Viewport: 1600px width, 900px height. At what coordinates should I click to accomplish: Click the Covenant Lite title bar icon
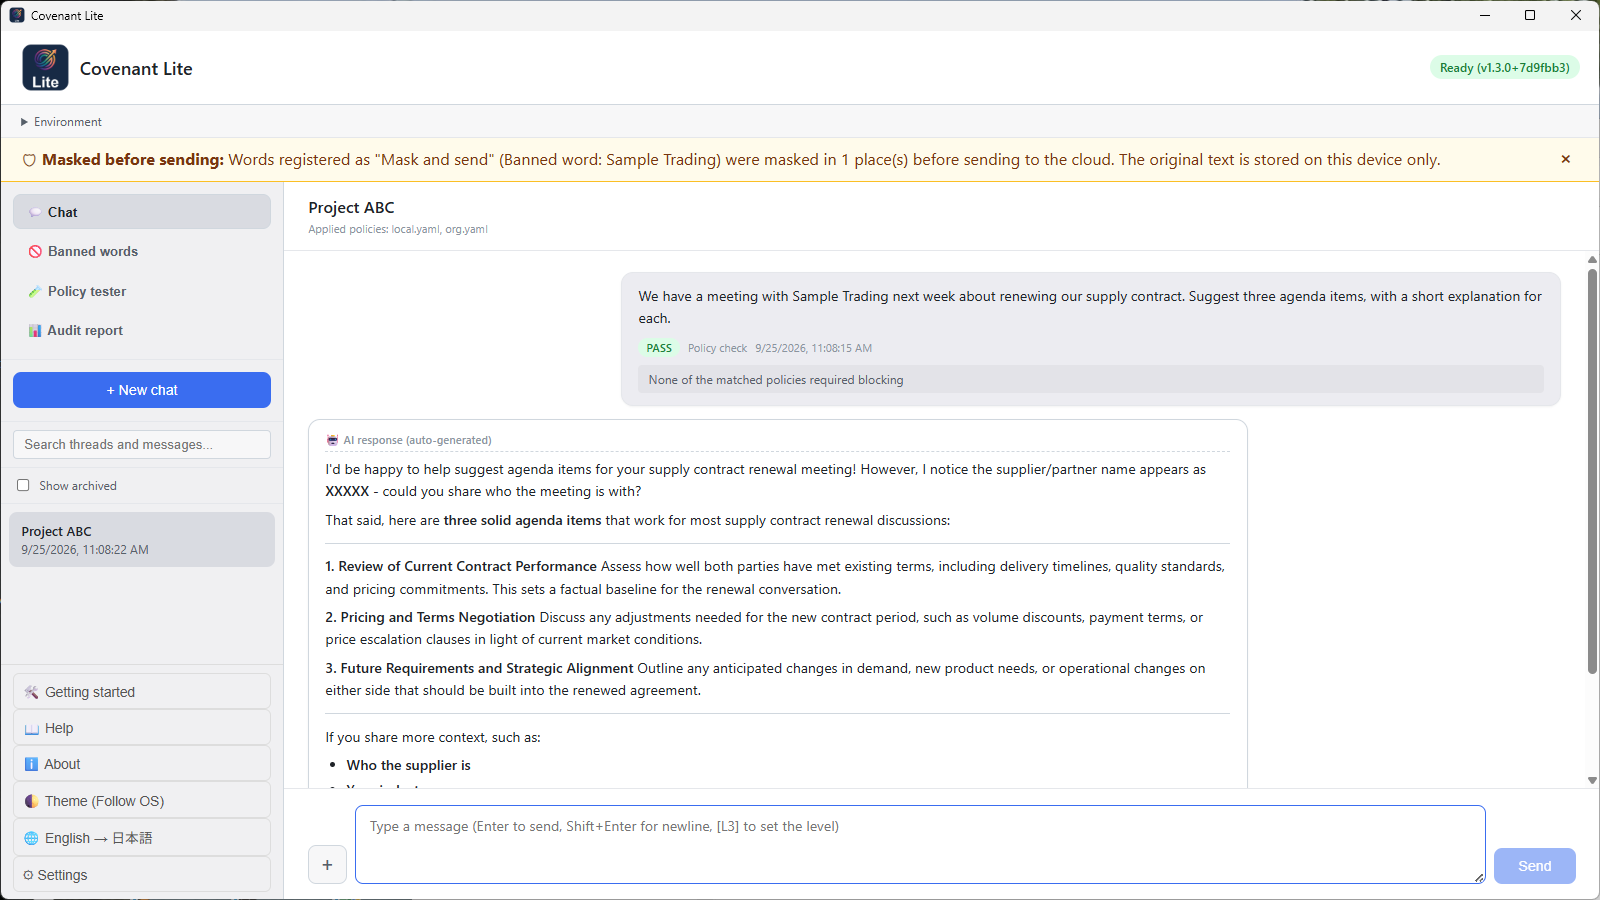17,15
